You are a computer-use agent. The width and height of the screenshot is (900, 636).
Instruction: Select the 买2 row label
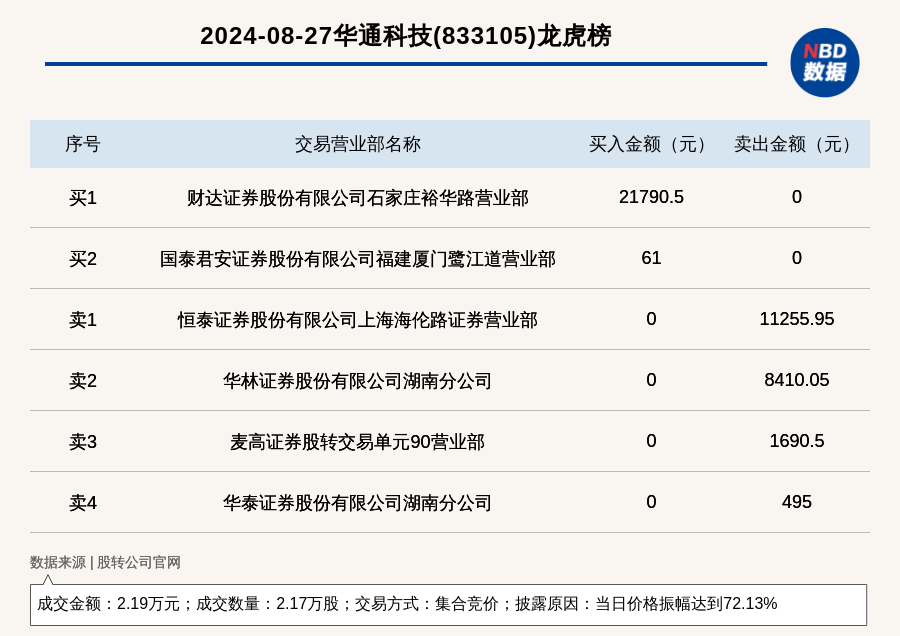pyautogui.click(x=83, y=259)
